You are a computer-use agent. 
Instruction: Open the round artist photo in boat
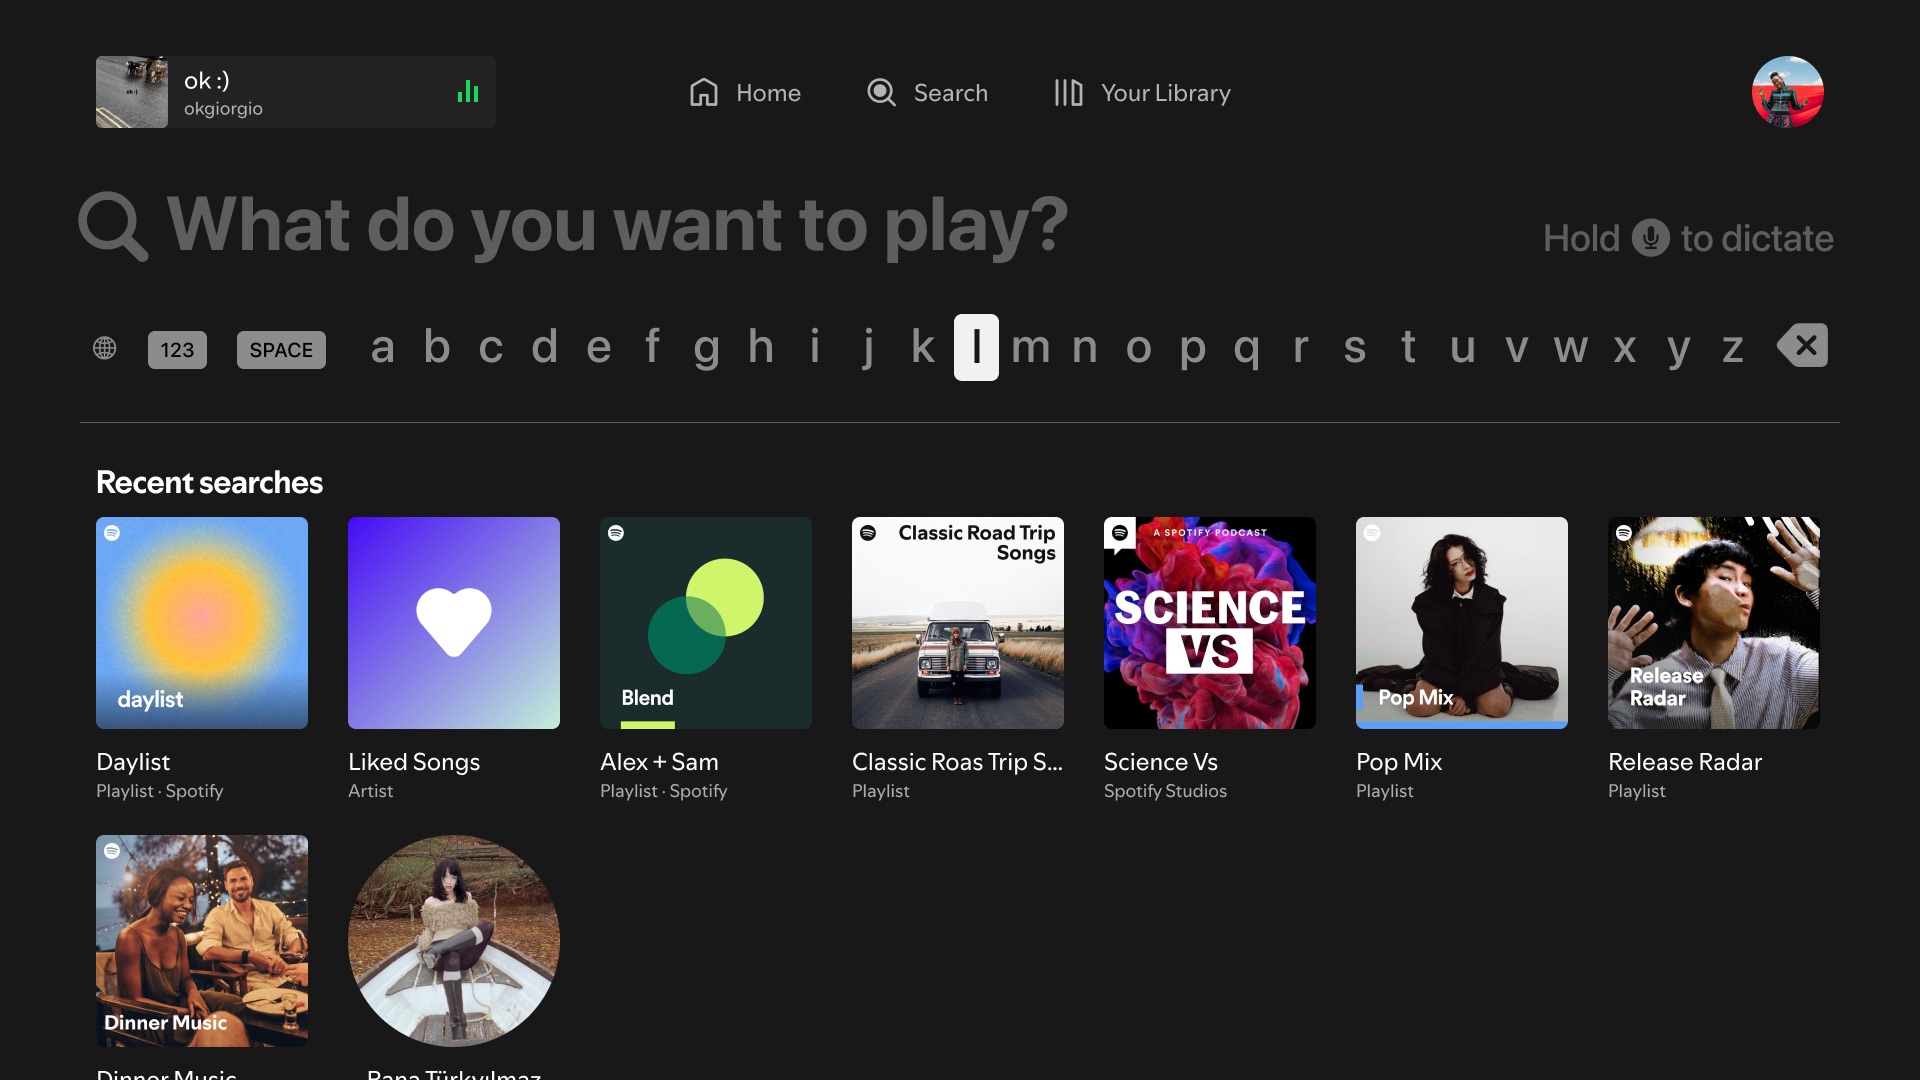pos(454,941)
